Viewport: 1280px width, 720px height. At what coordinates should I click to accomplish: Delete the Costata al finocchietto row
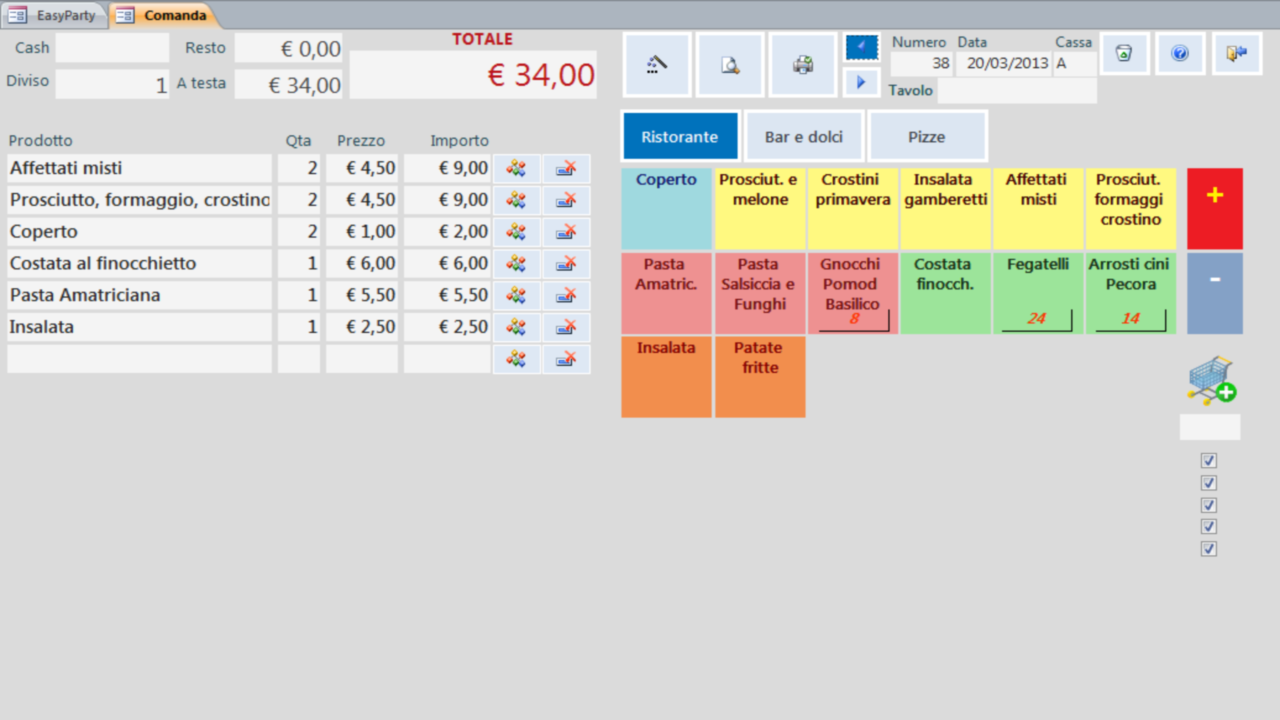pyautogui.click(x=566, y=264)
